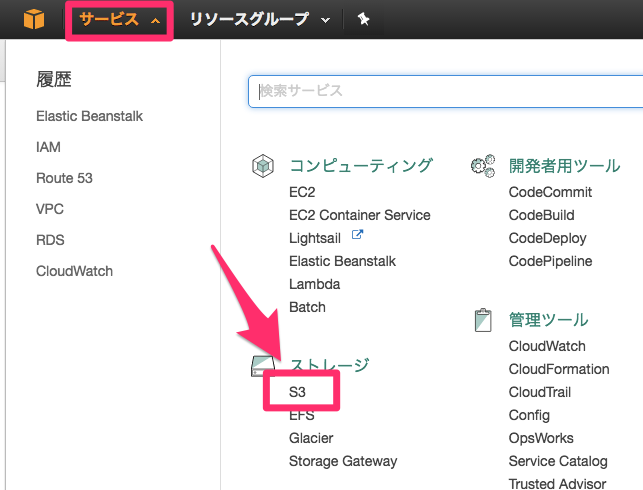The image size is (643, 490).
Task: Open CodePipeline service
Action: (550, 261)
